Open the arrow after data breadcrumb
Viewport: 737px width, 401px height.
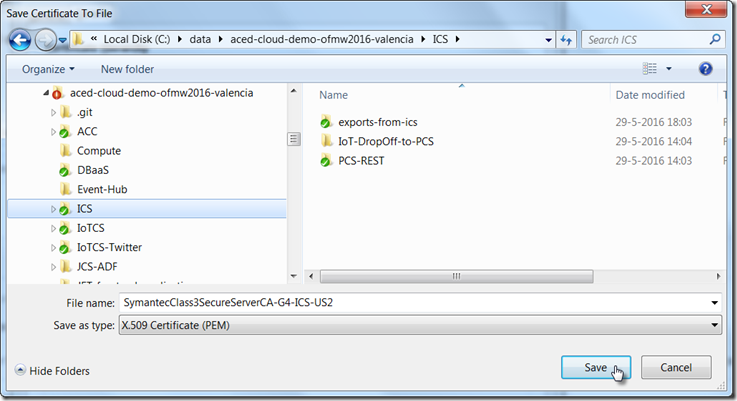(x=220, y=39)
